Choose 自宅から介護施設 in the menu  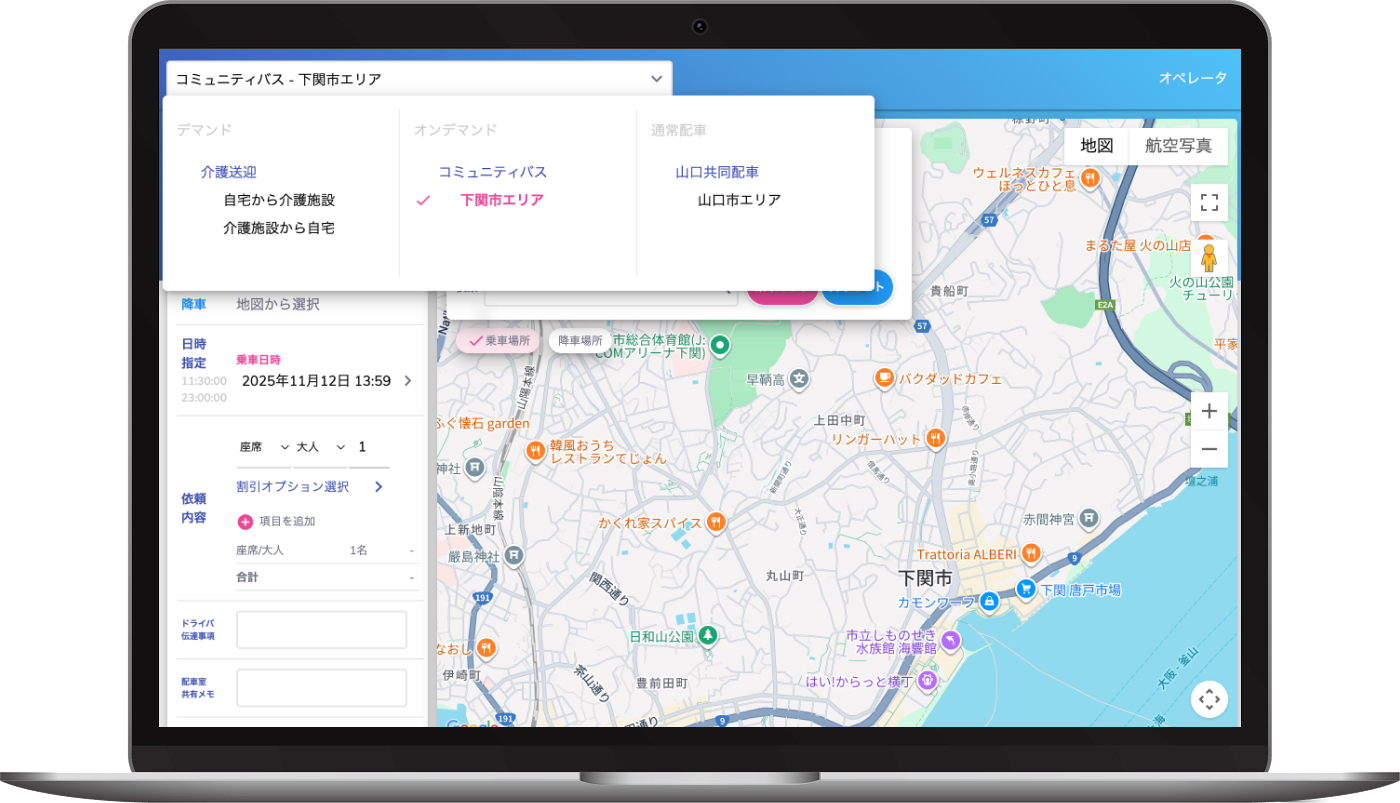[x=279, y=200]
